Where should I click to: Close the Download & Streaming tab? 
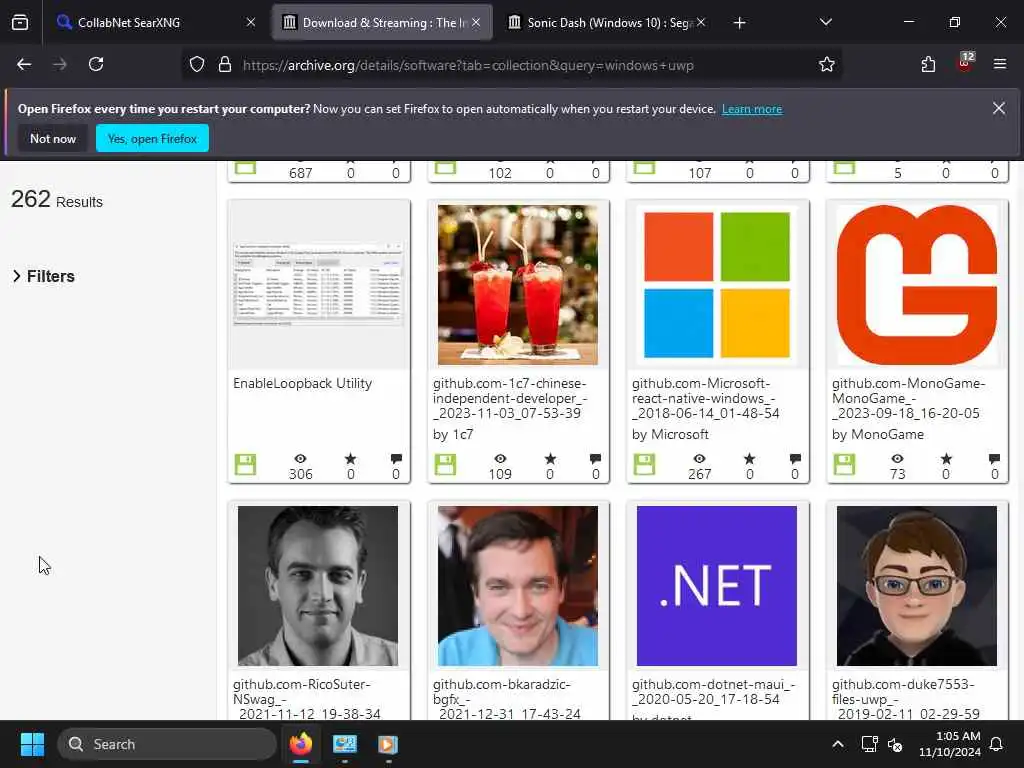pos(476,22)
